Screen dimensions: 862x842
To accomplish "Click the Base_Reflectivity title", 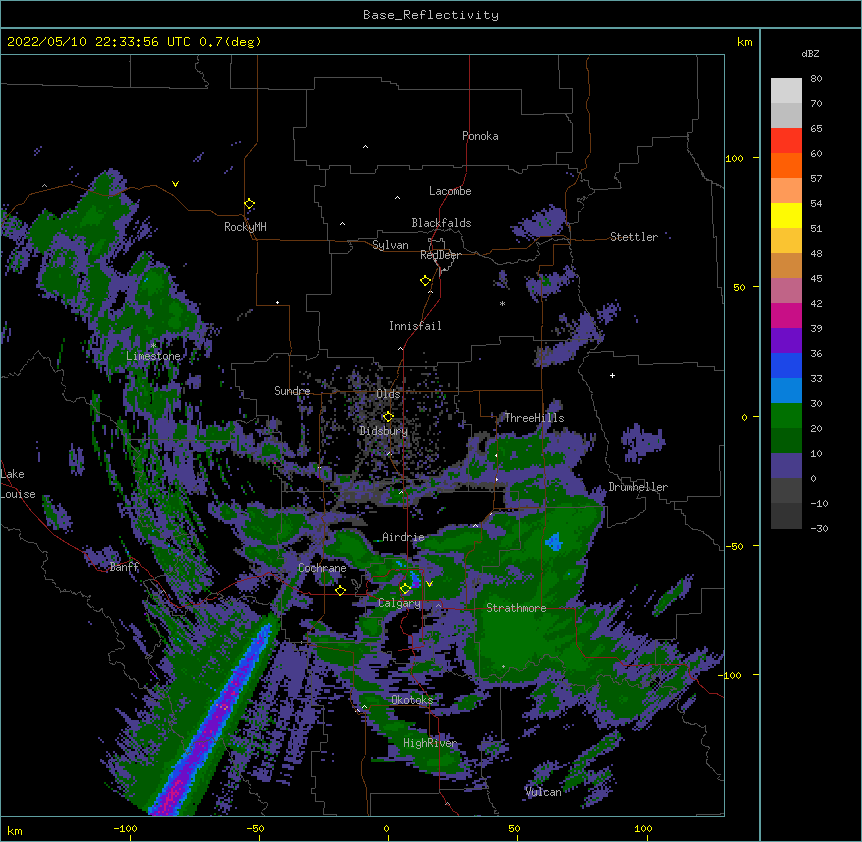I will (431, 15).
